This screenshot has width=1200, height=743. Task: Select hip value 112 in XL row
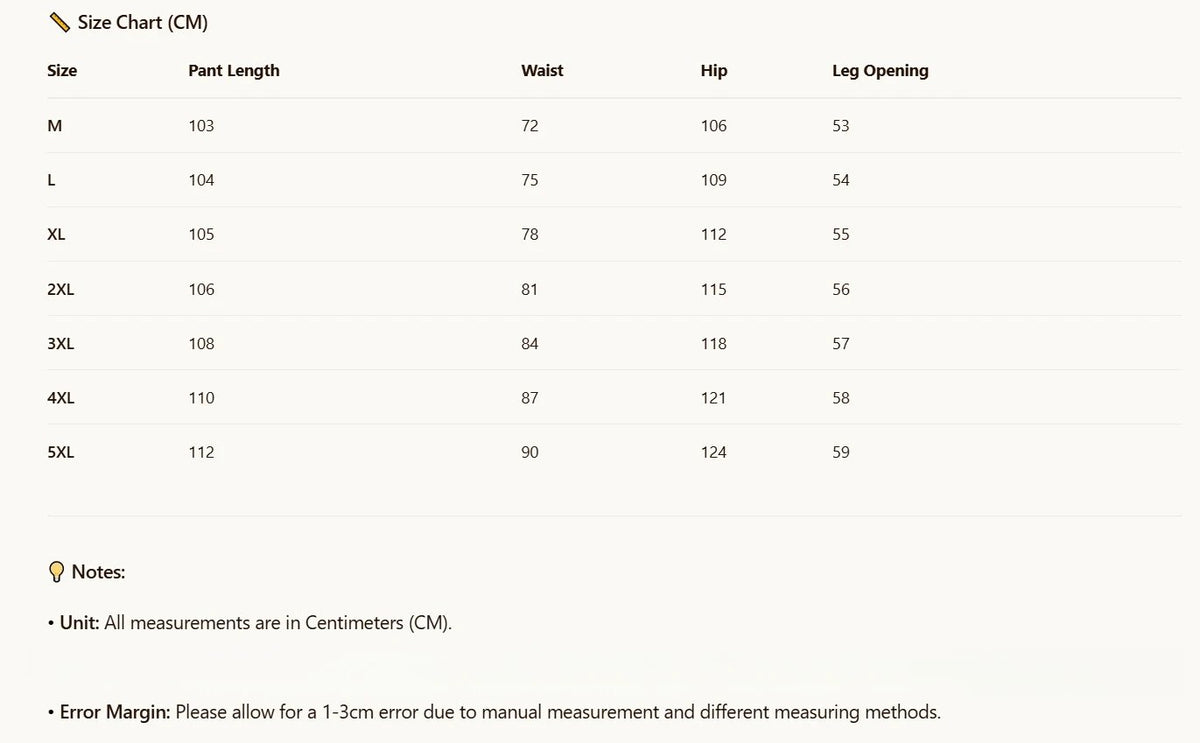pyautogui.click(x=714, y=234)
